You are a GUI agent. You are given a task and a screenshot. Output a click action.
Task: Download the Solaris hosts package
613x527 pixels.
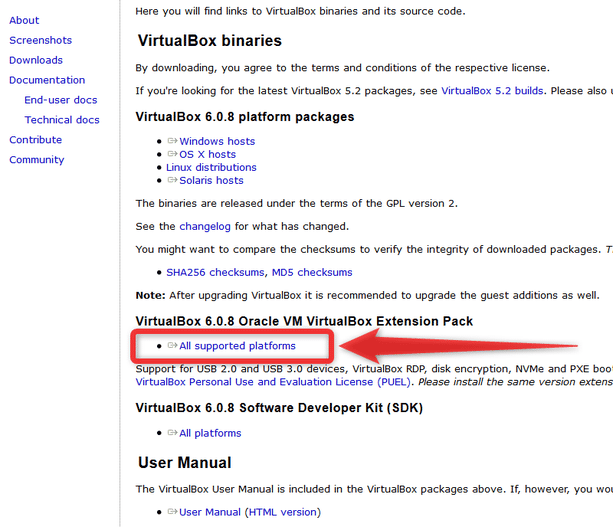(211, 180)
